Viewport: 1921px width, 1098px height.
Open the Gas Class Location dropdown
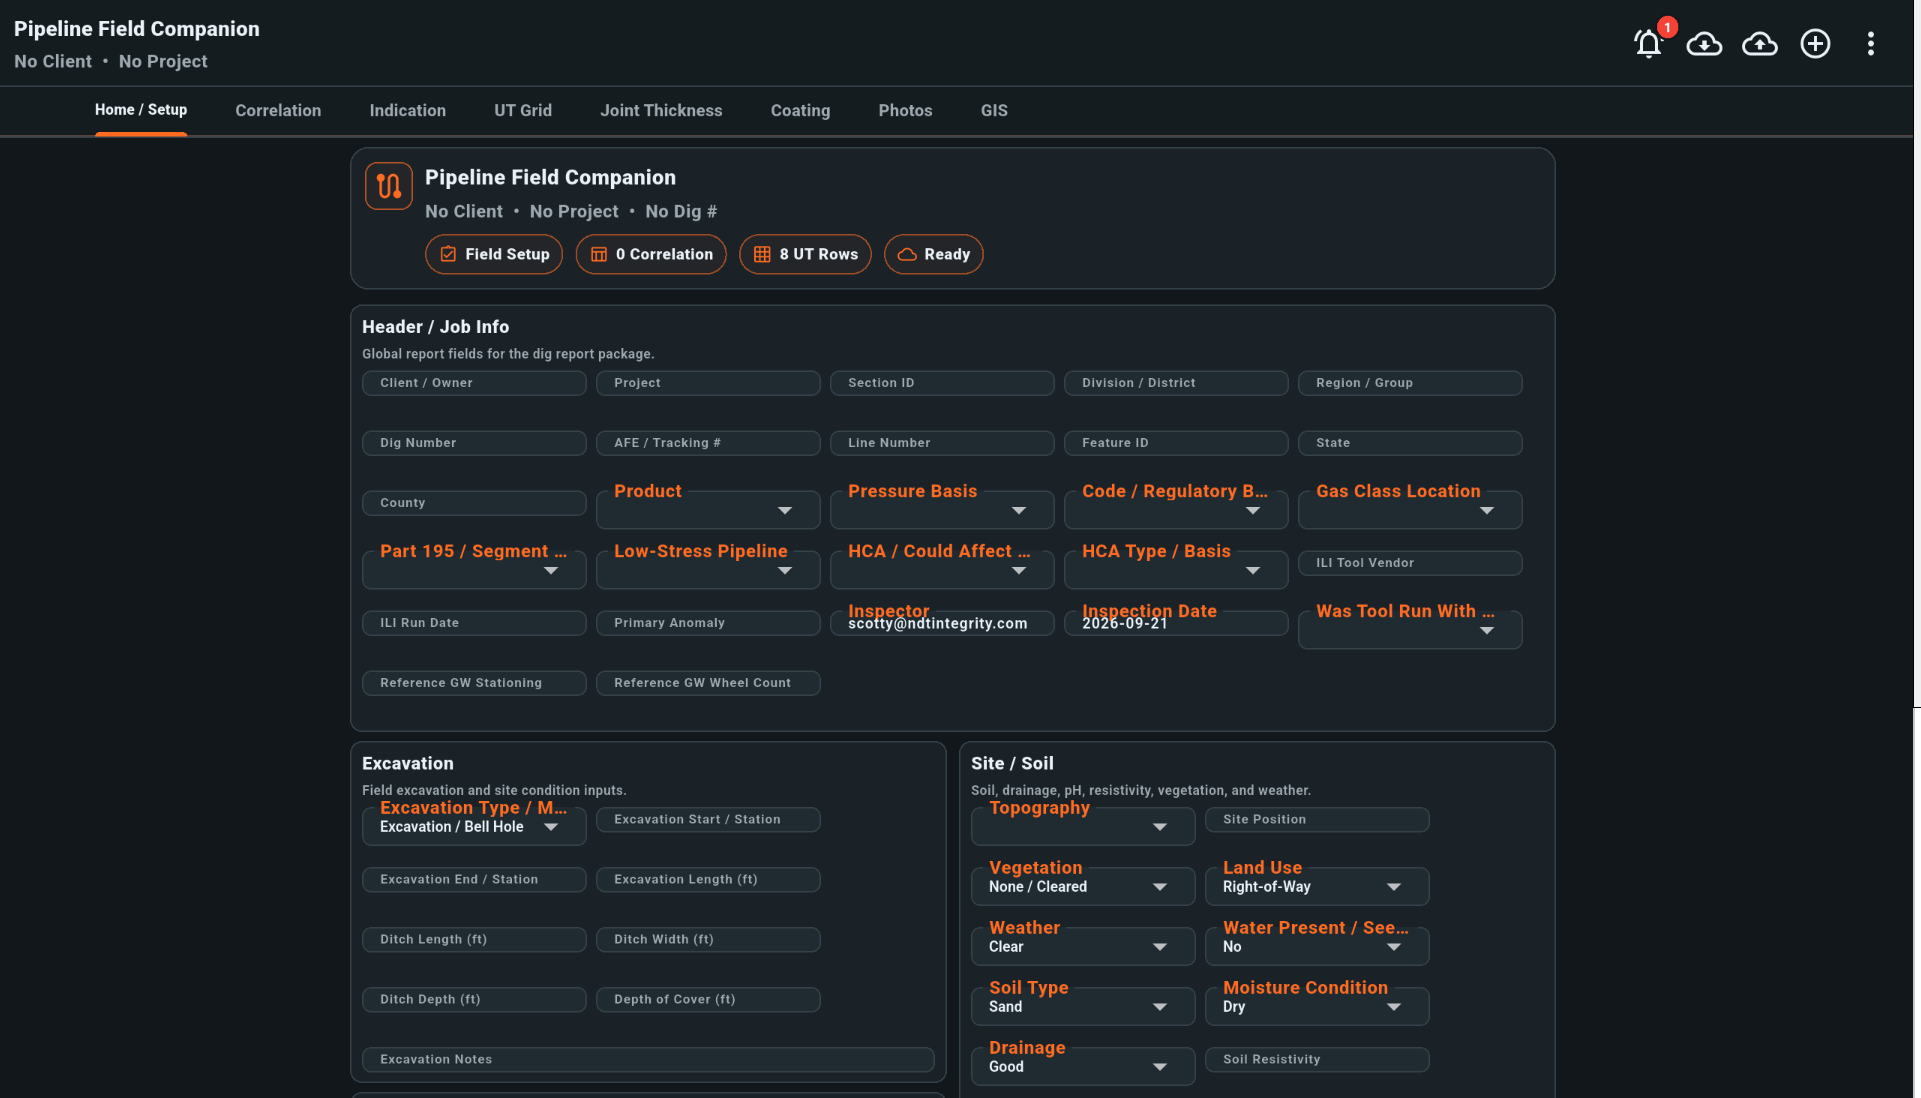coord(1410,510)
